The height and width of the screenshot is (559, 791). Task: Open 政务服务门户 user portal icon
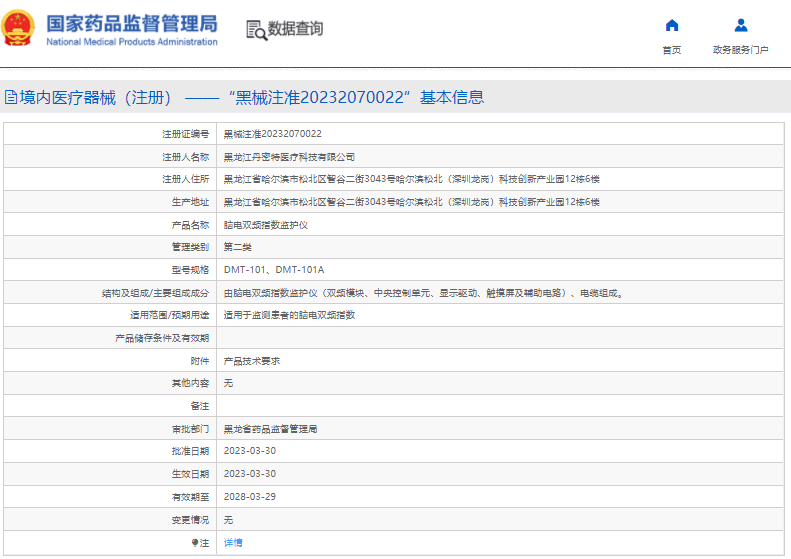coord(741,25)
